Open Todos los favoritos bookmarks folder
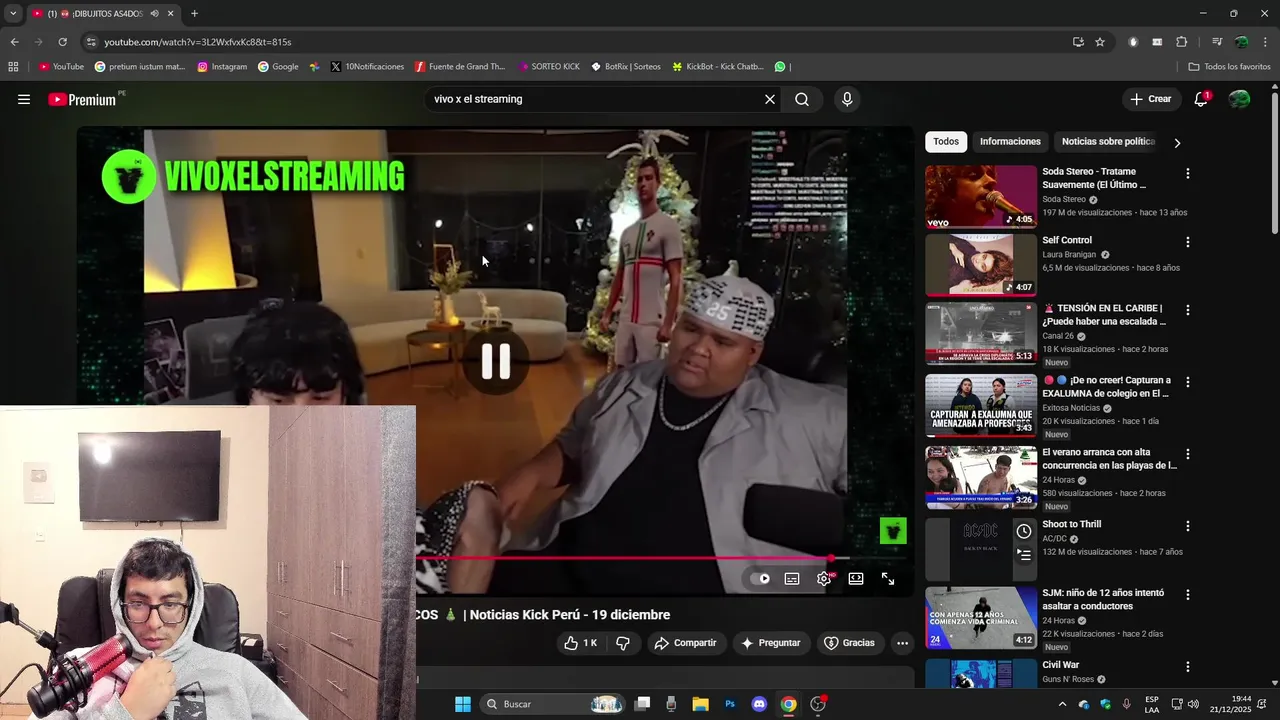The image size is (1280, 720). click(x=1229, y=67)
